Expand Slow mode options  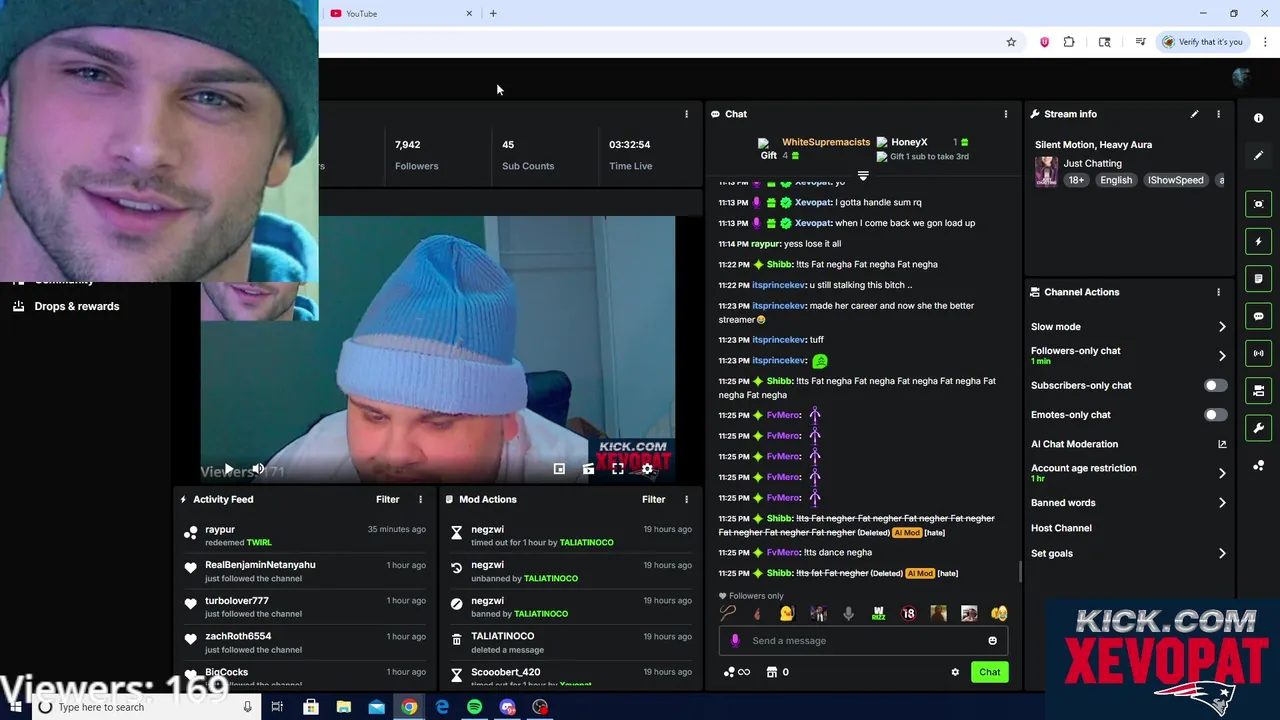tap(1222, 327)
